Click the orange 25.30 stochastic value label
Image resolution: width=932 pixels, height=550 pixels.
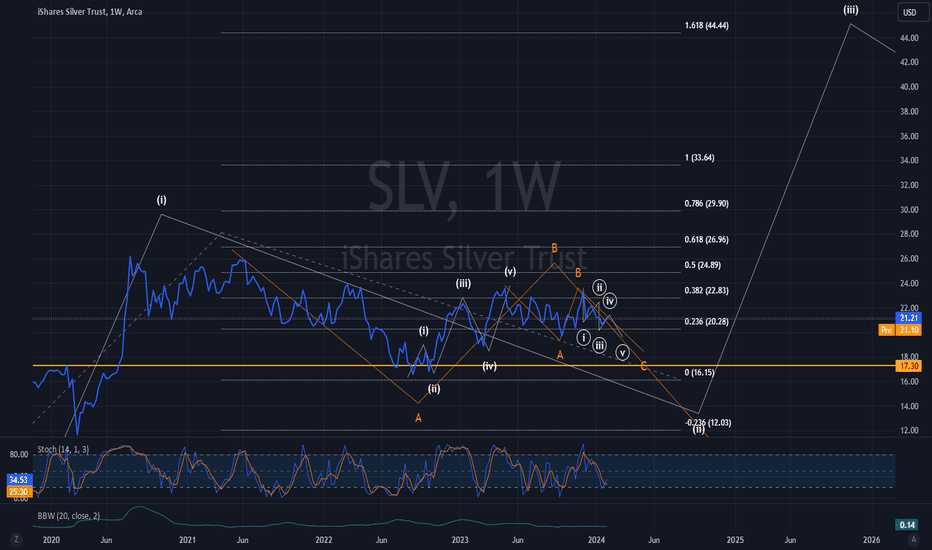[x=18, y=492]
